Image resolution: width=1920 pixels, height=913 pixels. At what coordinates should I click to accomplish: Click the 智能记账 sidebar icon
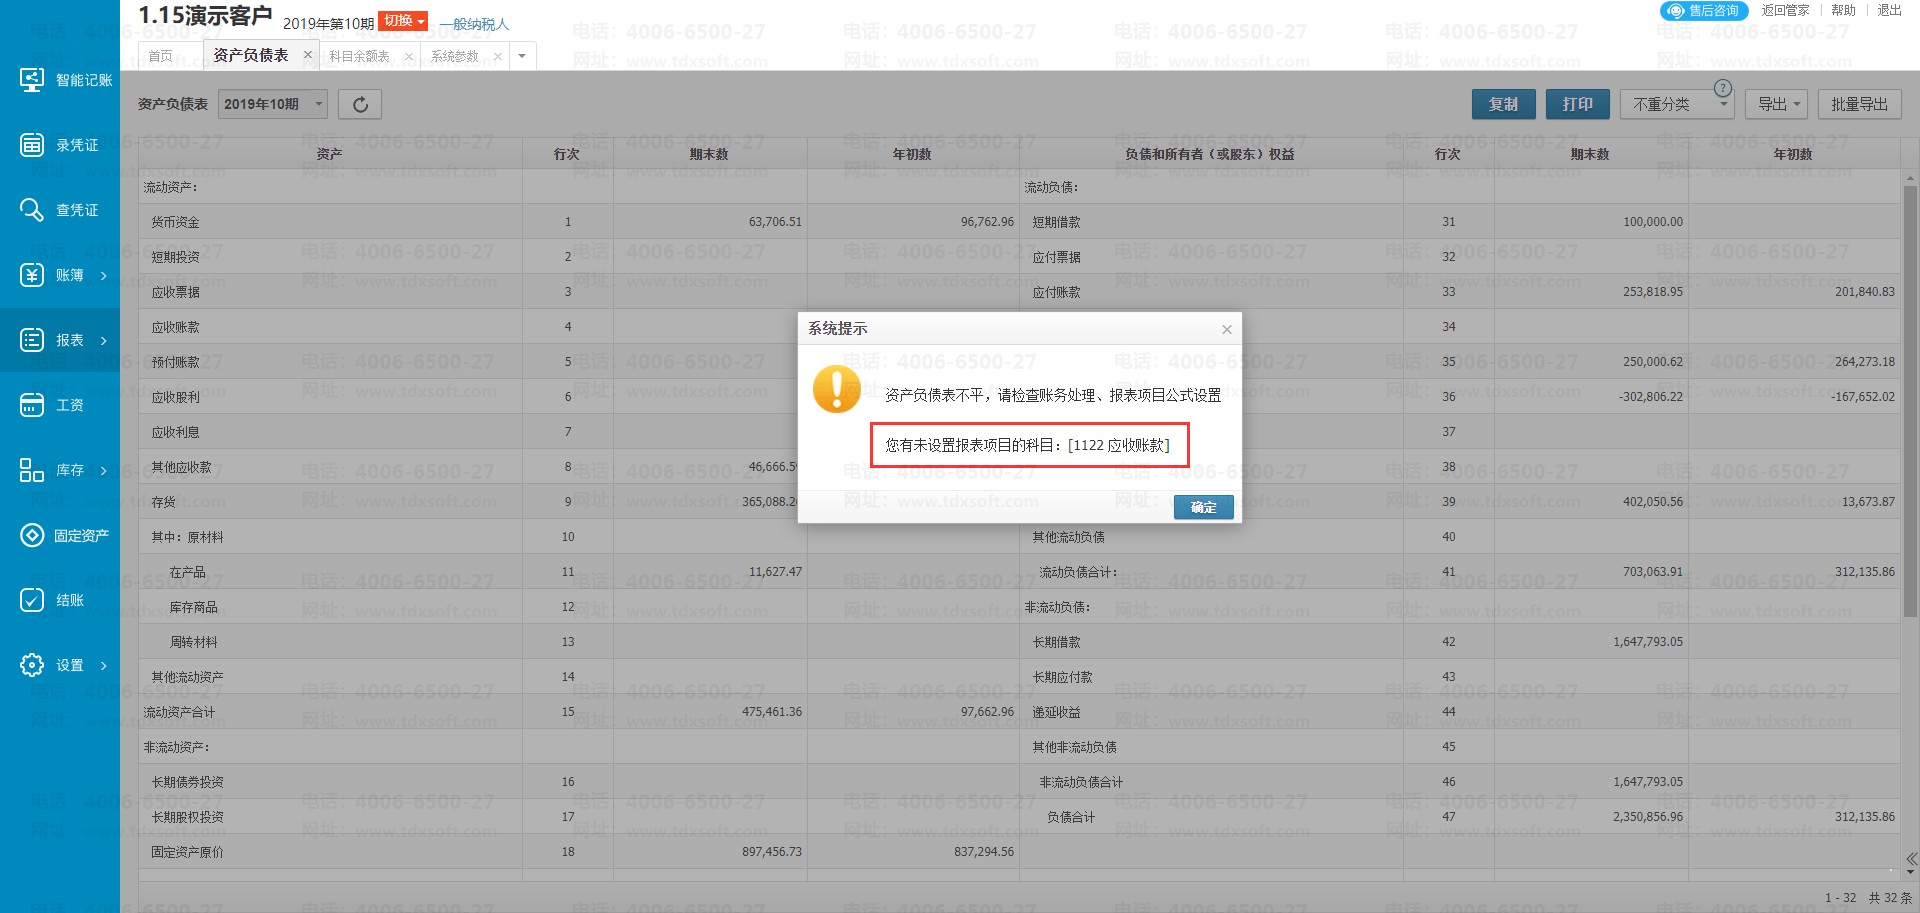(32, 80)
